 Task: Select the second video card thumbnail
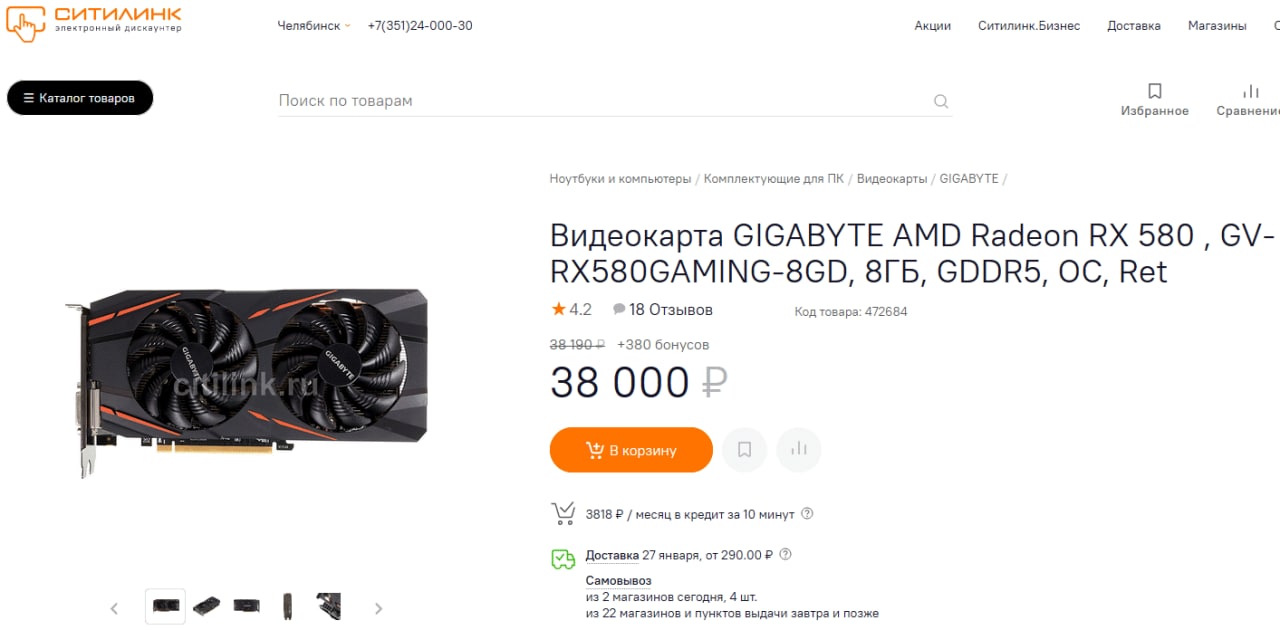point(206,606)
